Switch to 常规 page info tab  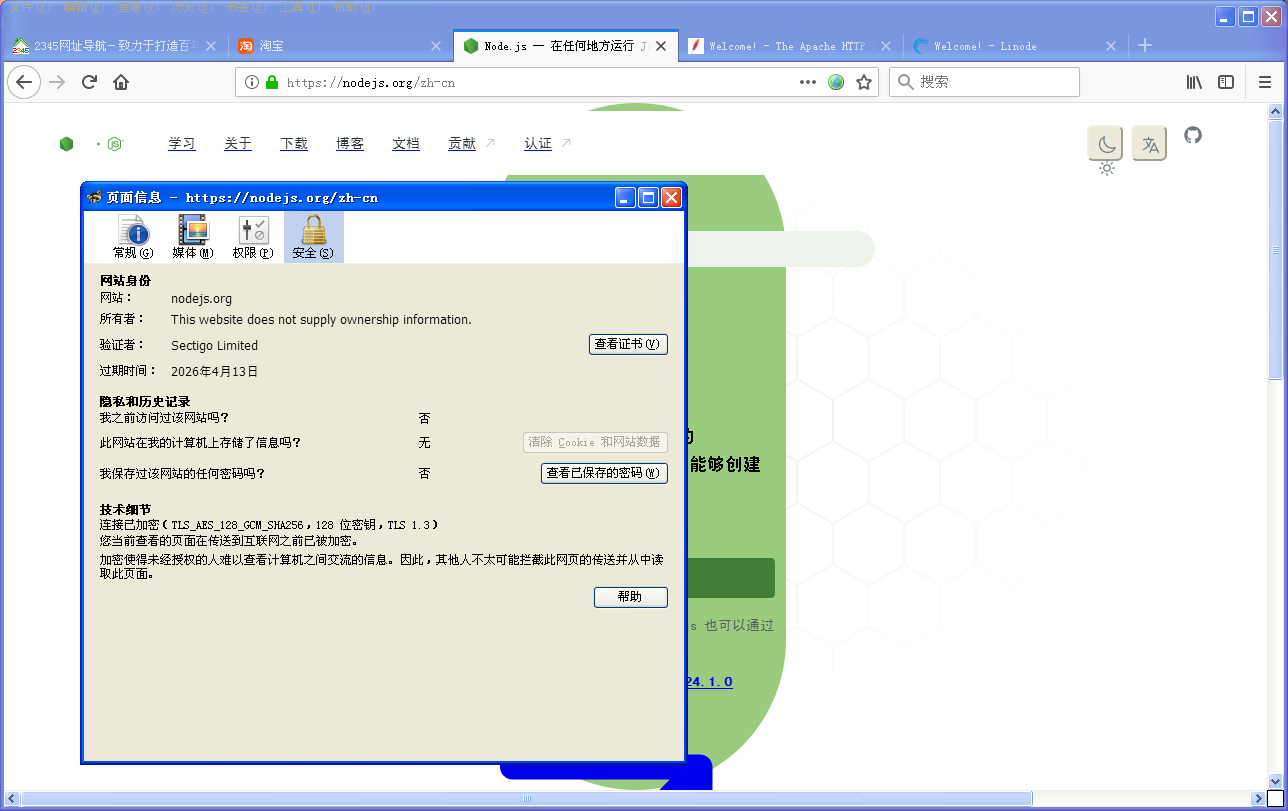coord(133,238)
